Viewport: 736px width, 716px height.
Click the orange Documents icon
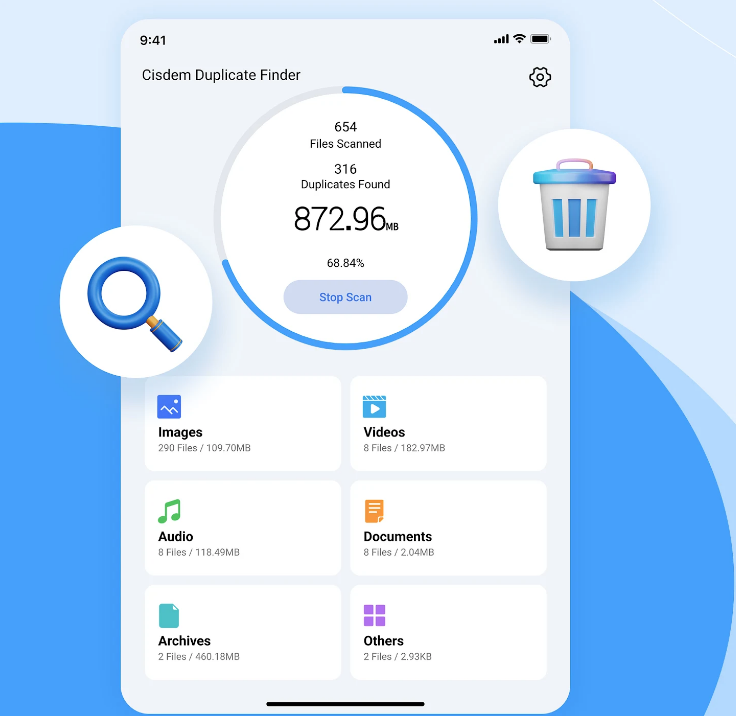pyautogui.click(x=374, y=511)
